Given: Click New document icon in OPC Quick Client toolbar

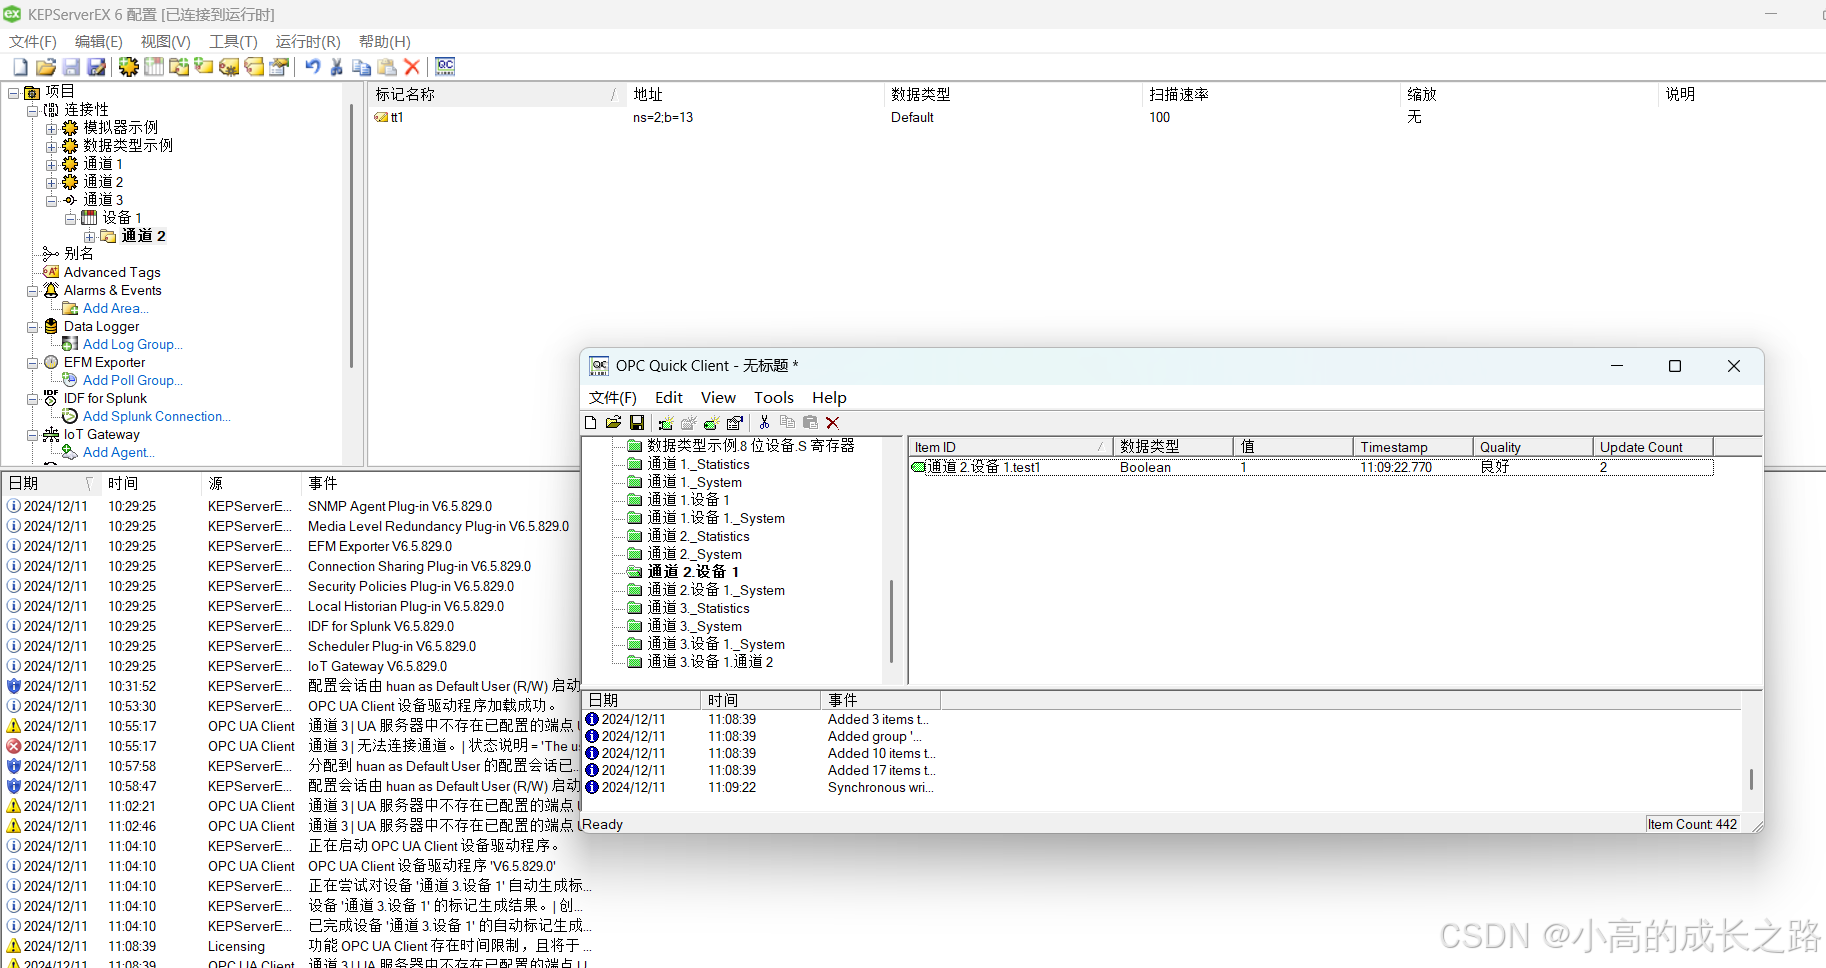Looking at the screenshot, I should point(591,423).
